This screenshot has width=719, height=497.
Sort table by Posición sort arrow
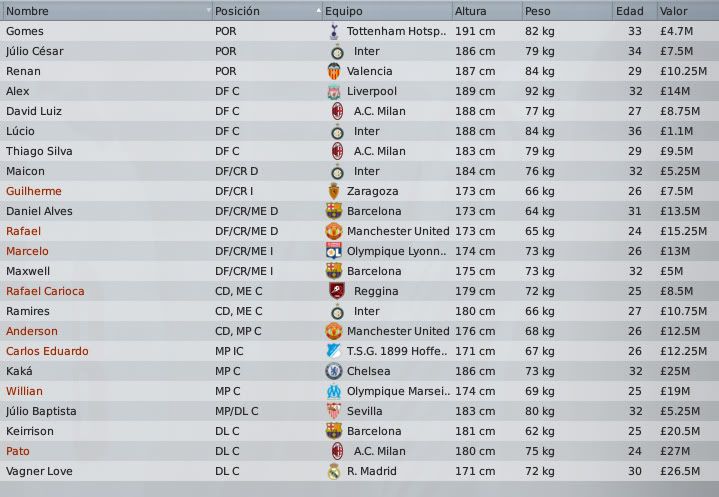point(317,11)
